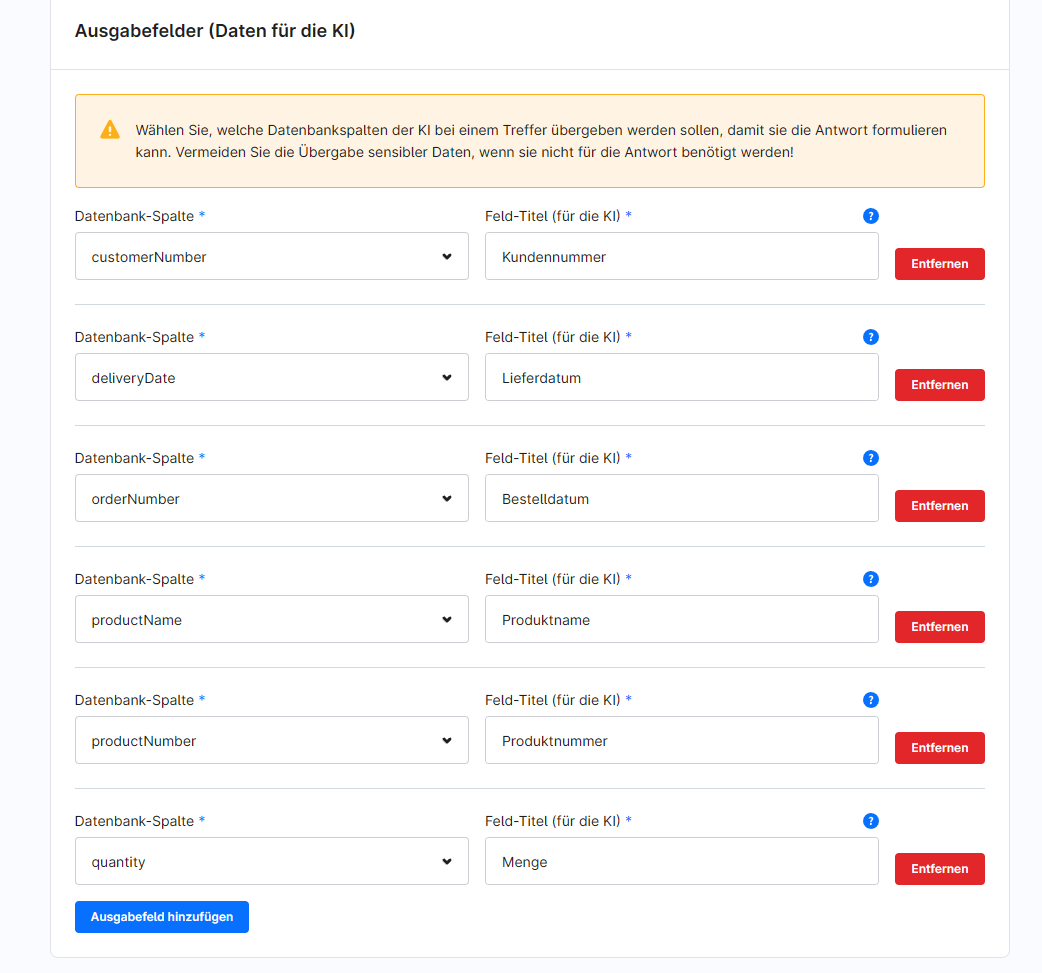
Task: Click the question mark icon above the first Feld-Titel
Action: click(871, 215)
